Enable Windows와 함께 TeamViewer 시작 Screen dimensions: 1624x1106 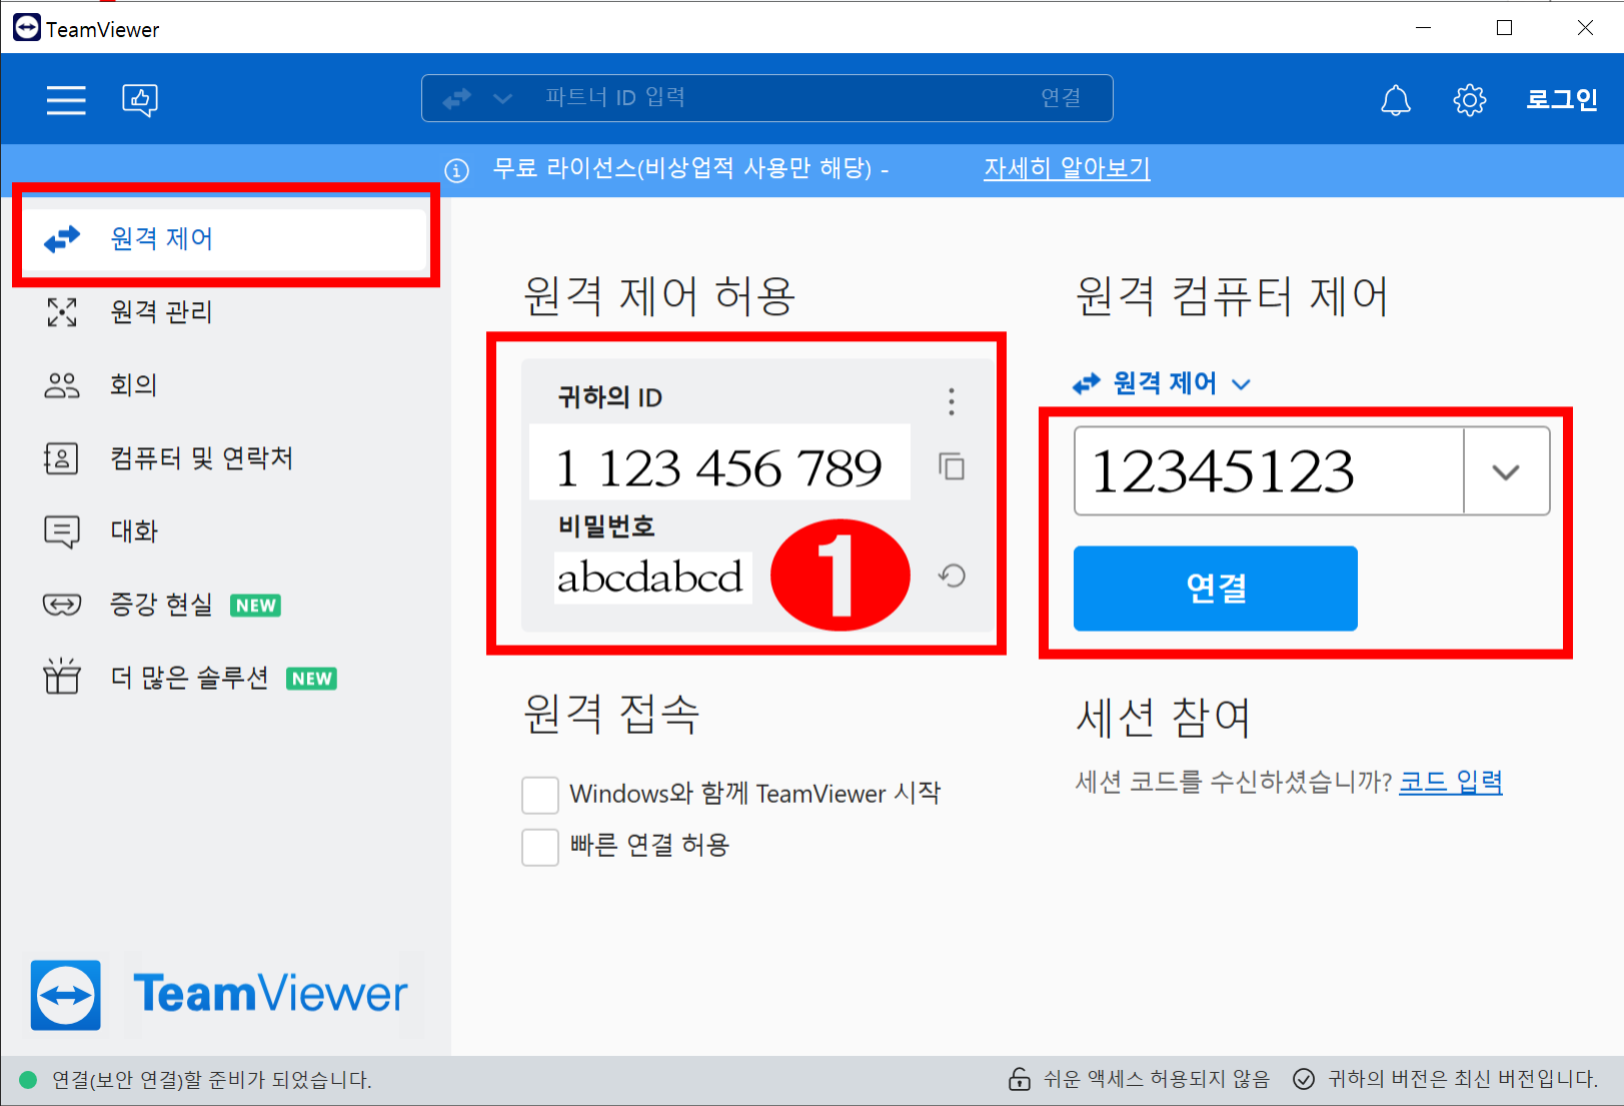[x=540, y=795]
